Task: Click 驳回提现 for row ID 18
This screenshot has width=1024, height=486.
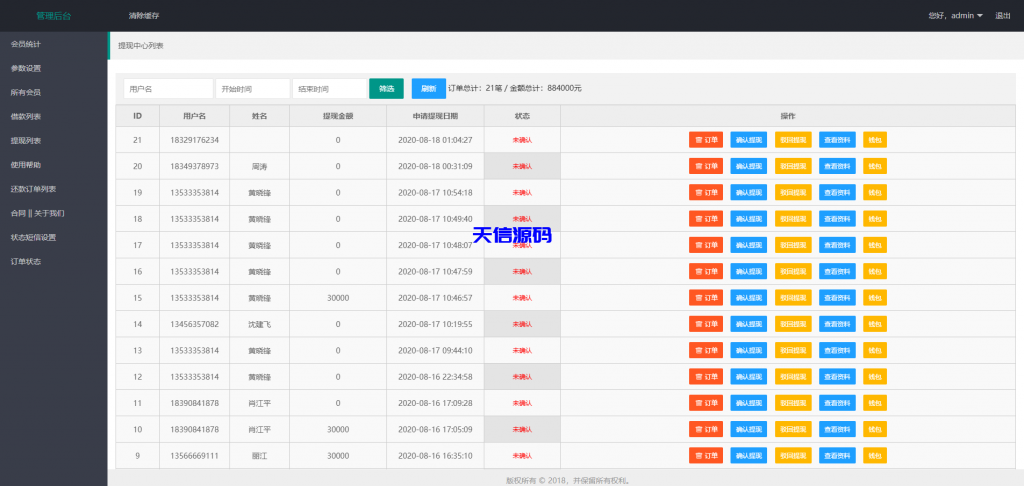Action: pyautogui.click(x=793, y=219)
